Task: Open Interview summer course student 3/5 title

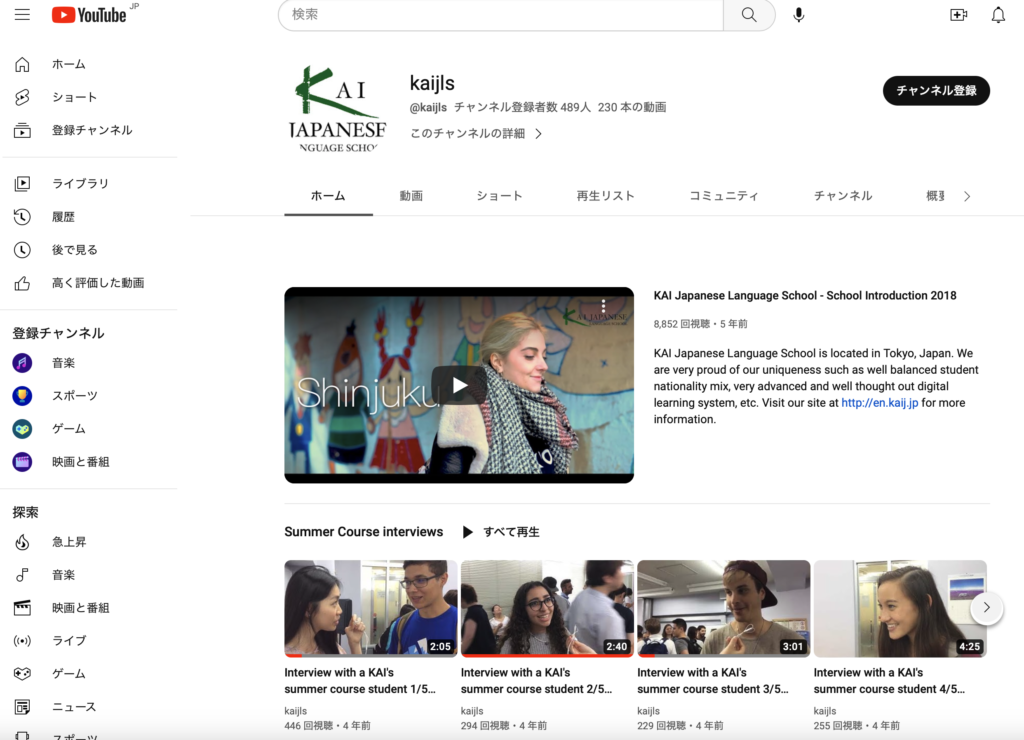Action: pyautogui.click(x=712, y=681)
